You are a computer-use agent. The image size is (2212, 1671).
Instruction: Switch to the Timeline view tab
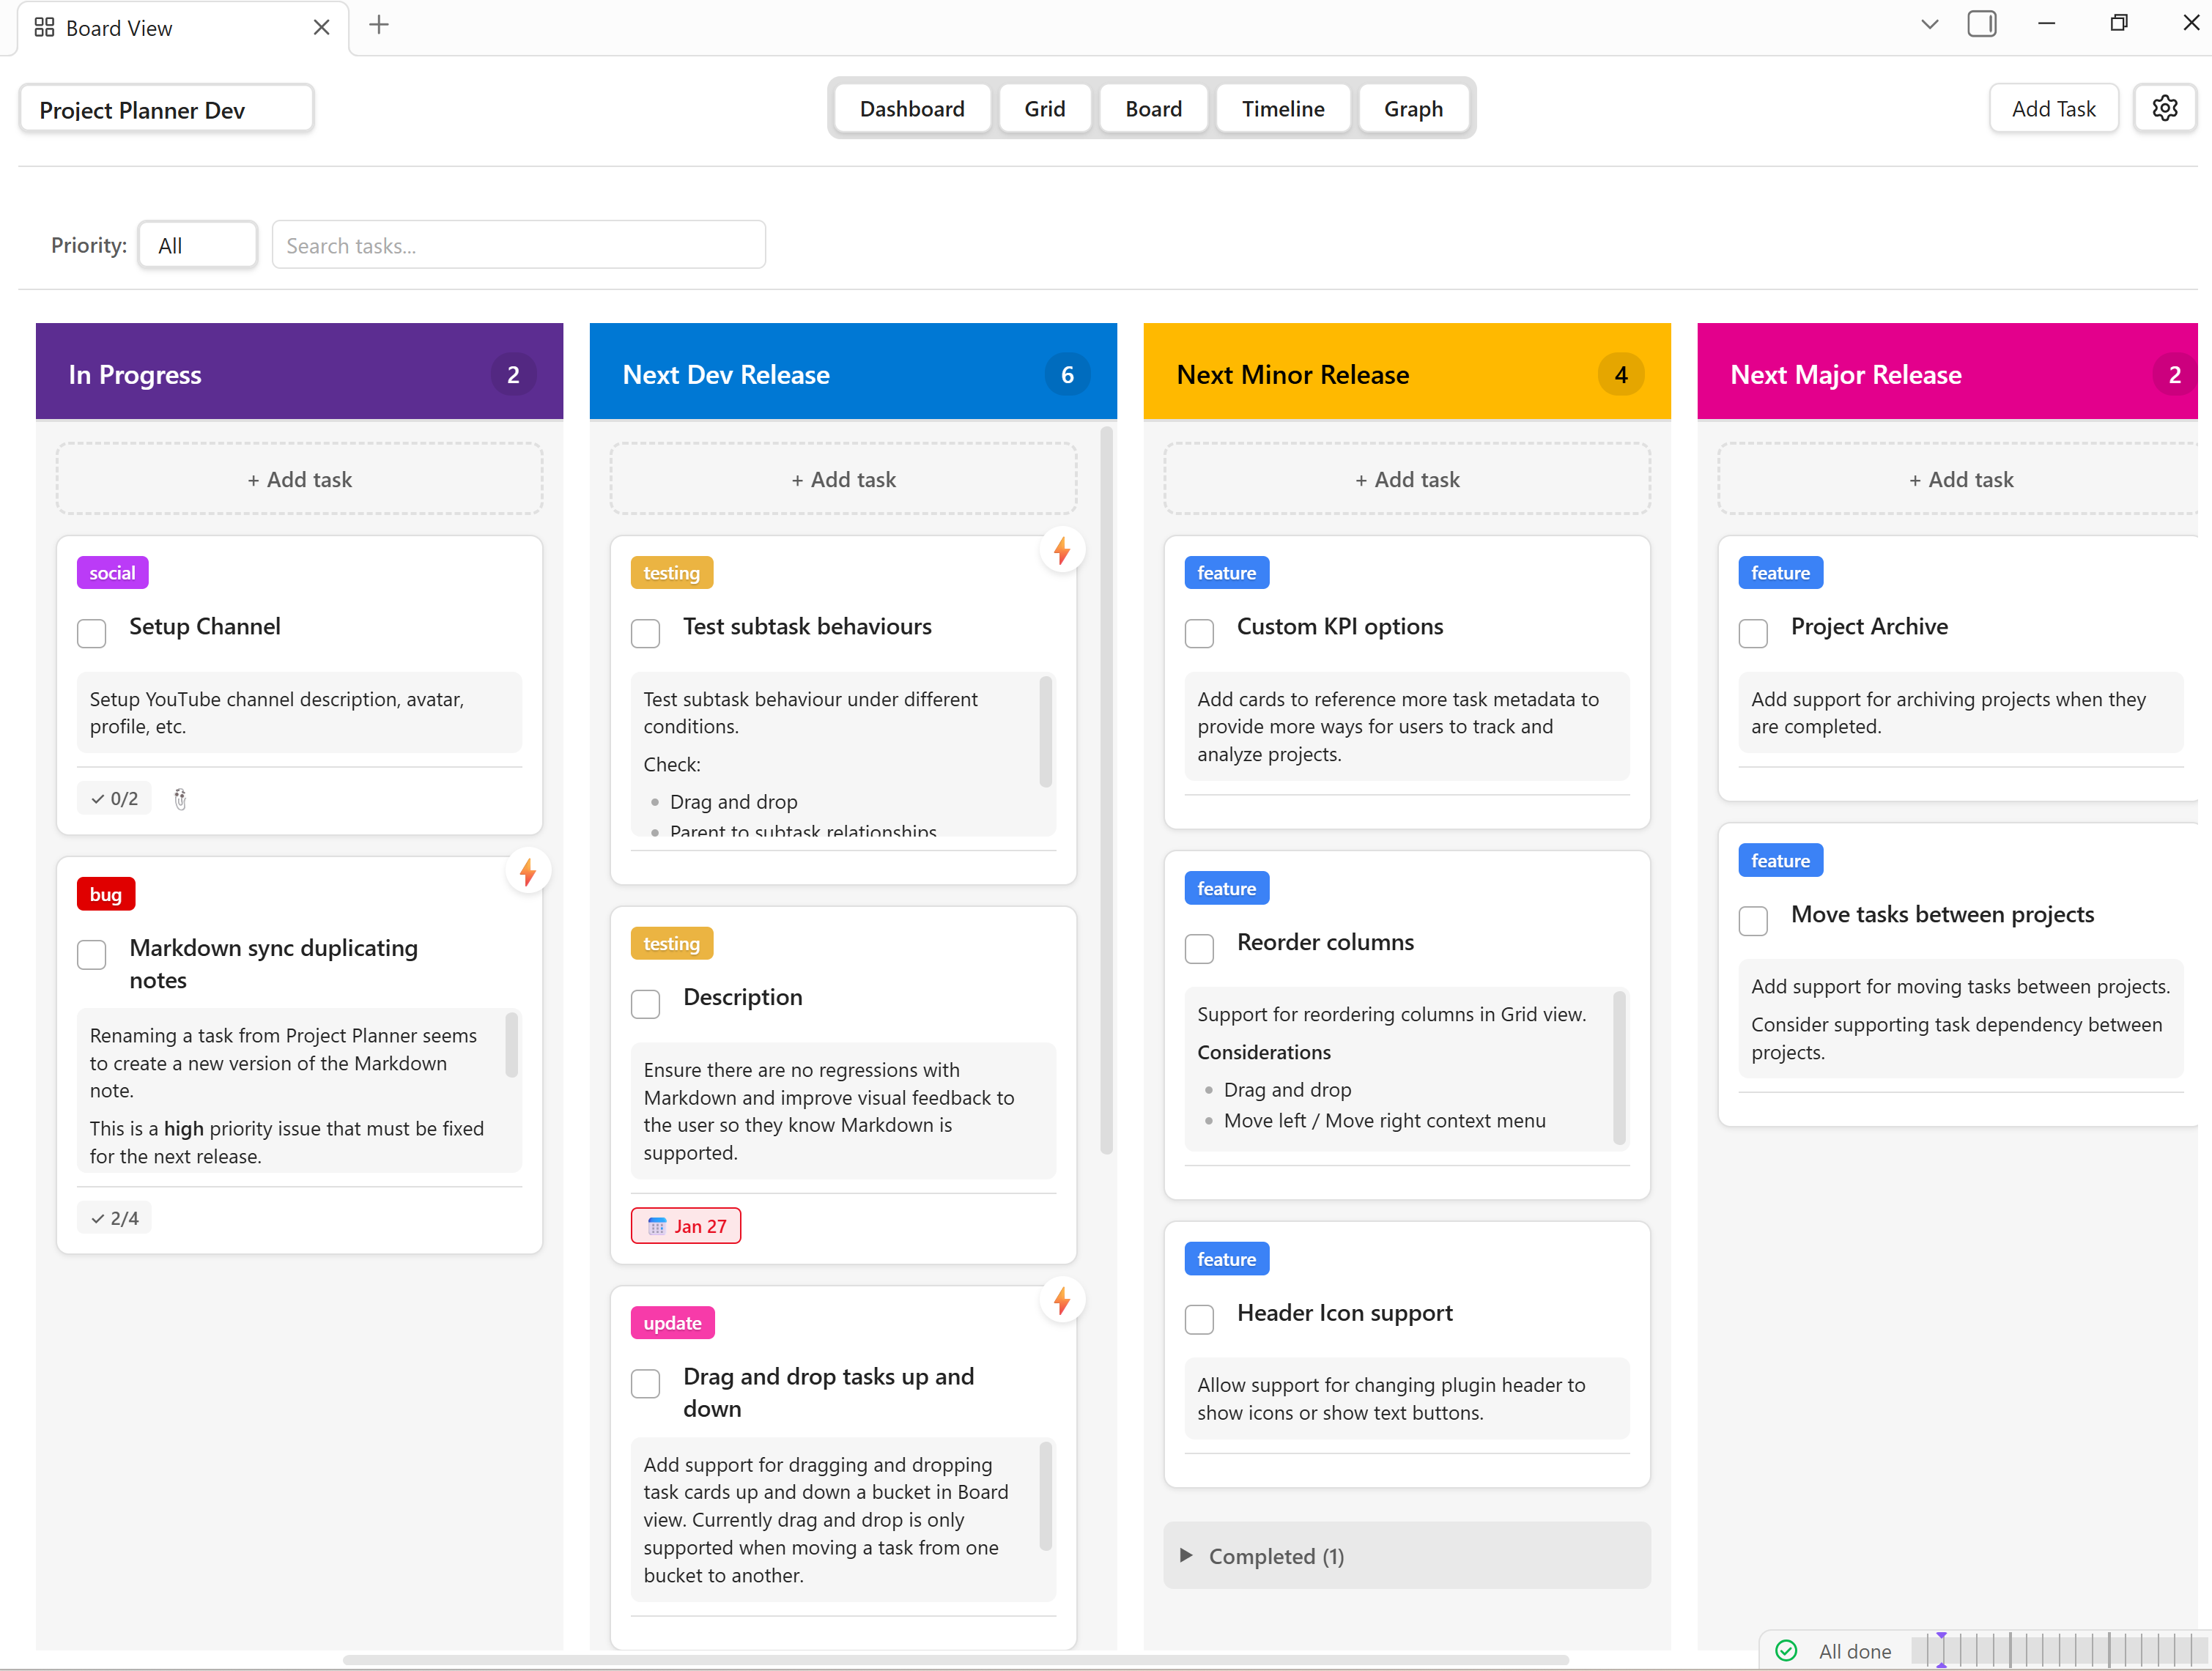(1283, 108)
